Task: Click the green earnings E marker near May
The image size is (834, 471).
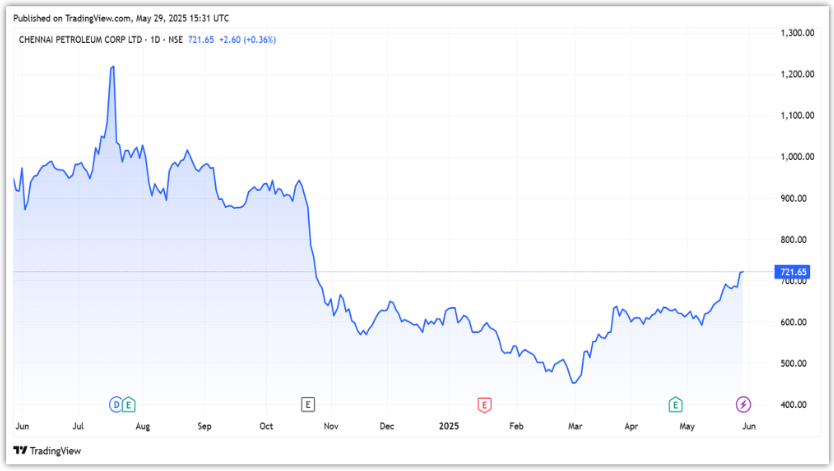Action: (676, 404)
